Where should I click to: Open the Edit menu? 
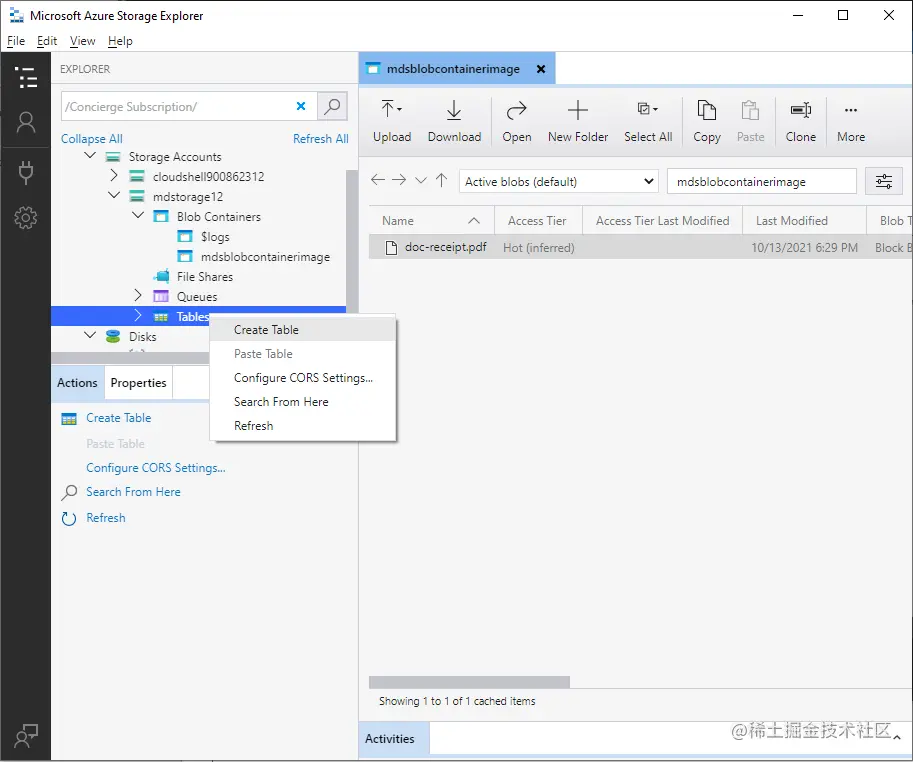(46, 41)
